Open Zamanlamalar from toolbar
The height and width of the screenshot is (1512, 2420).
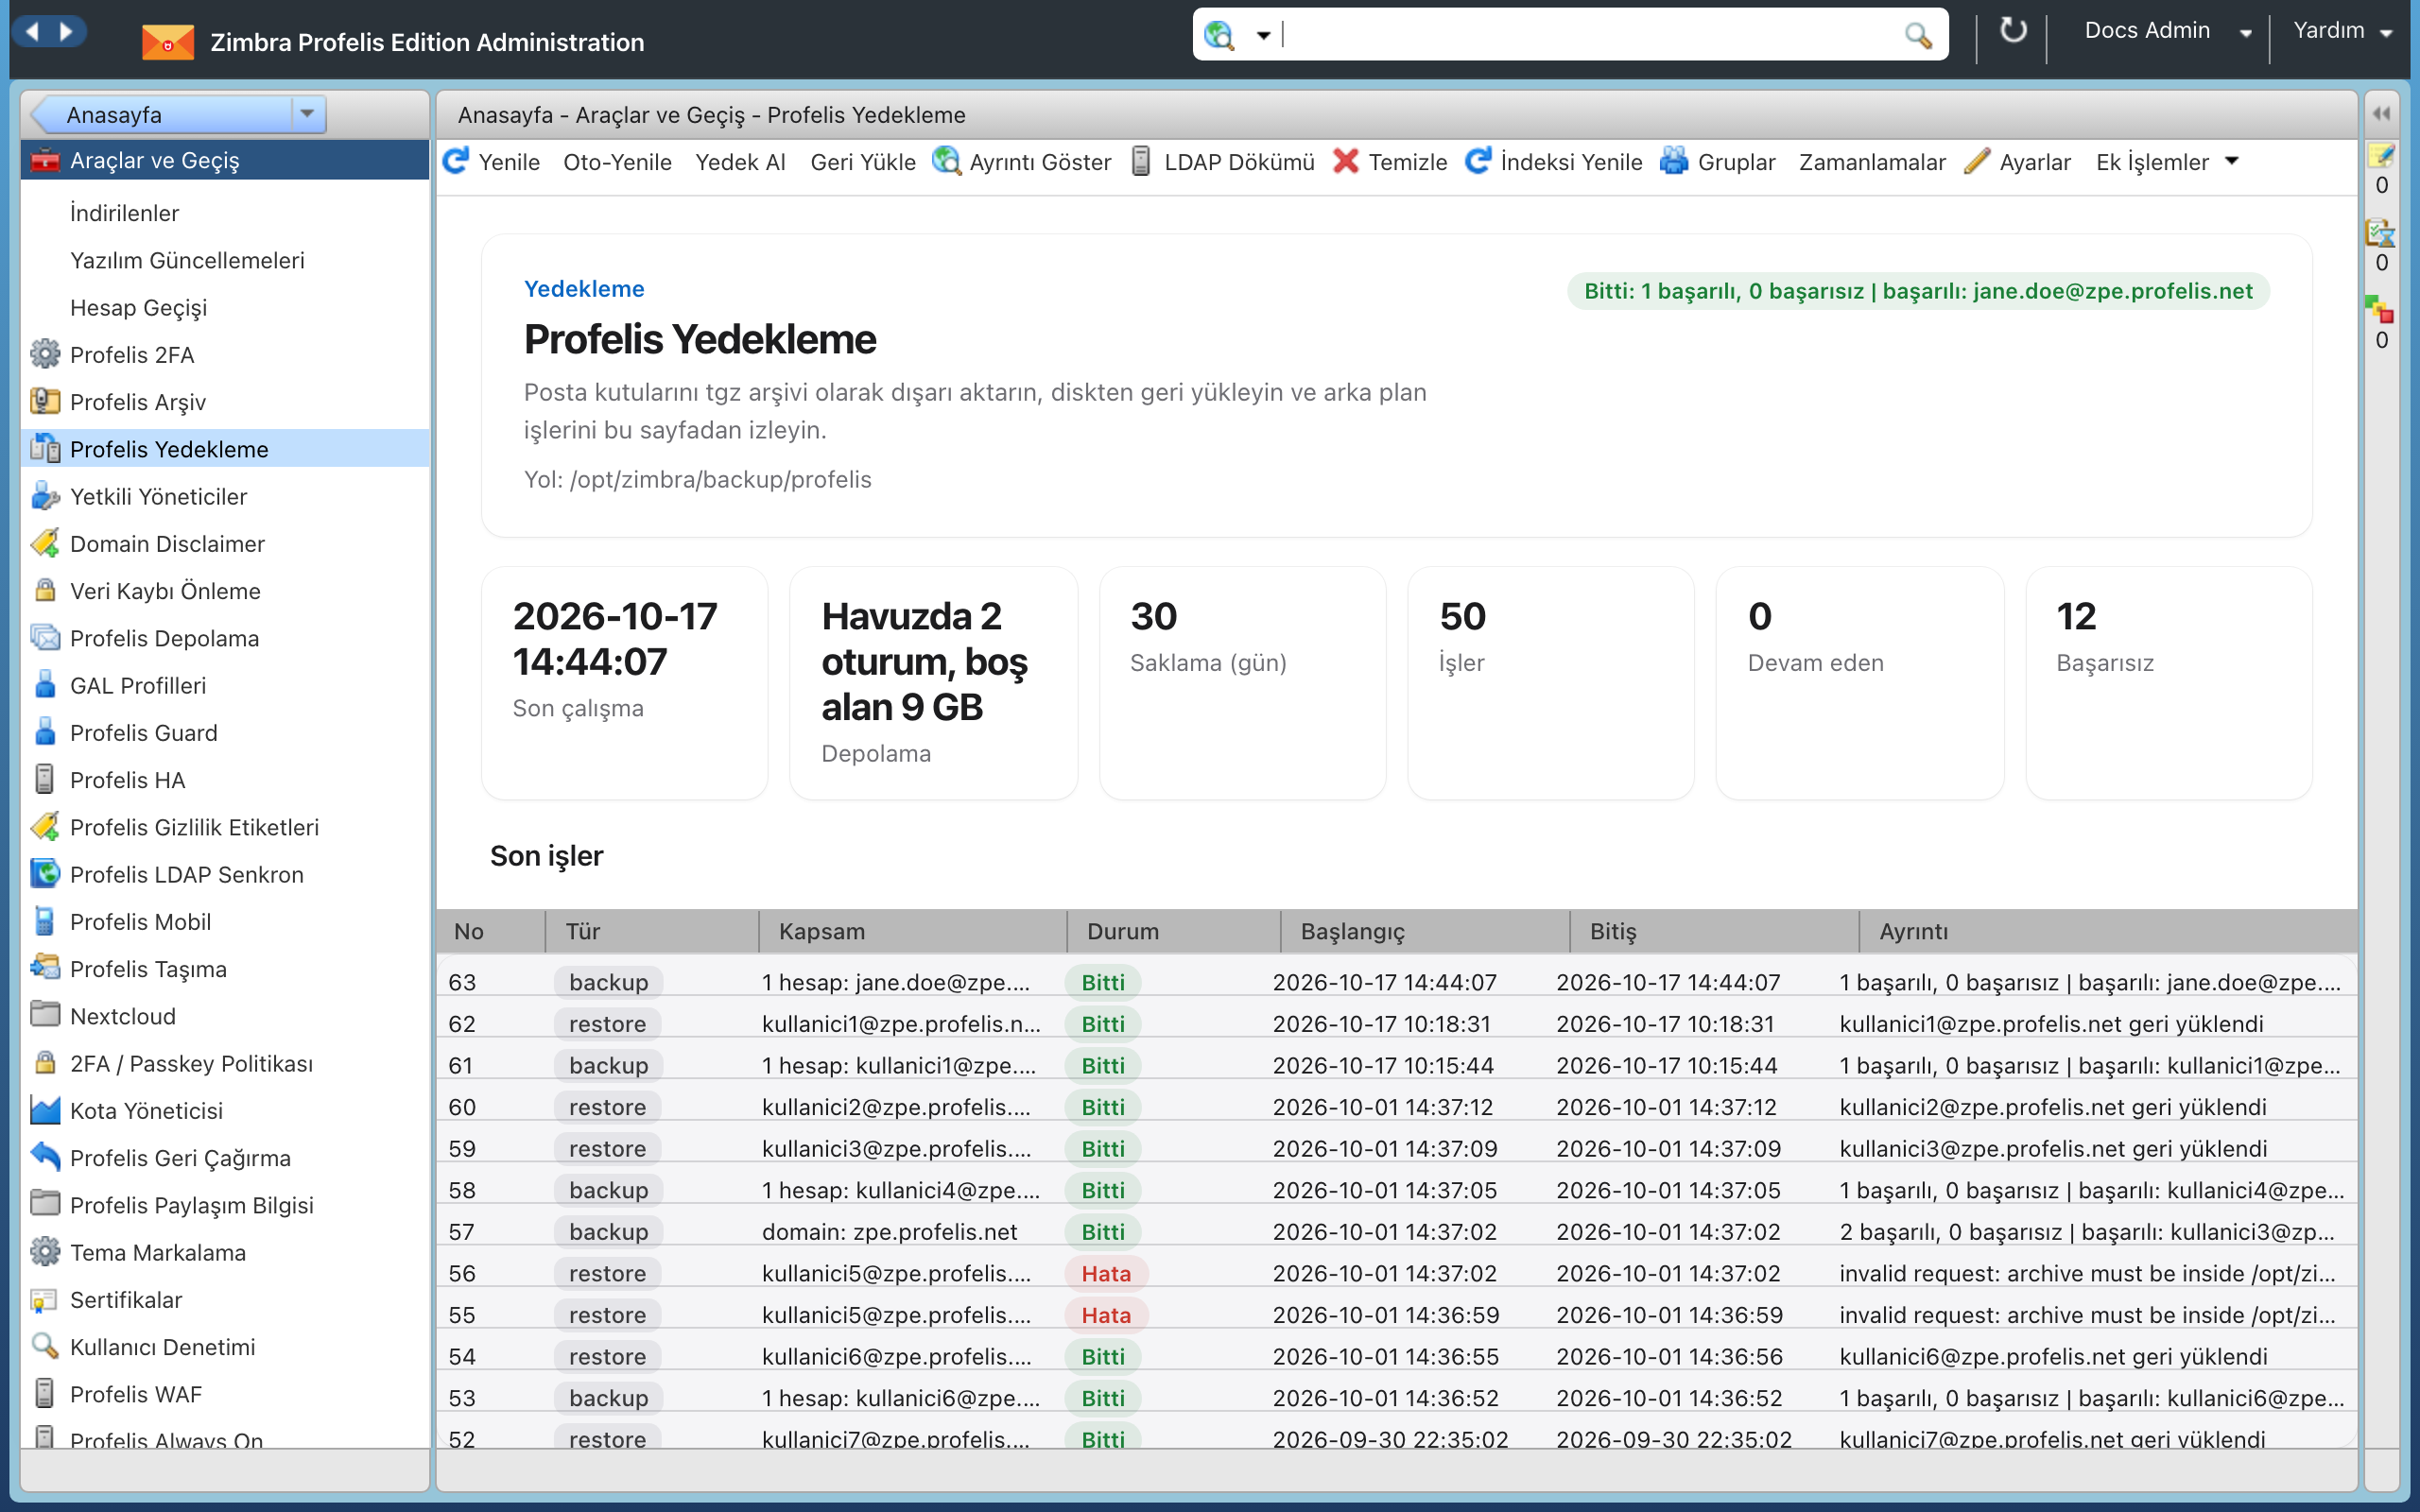[1872, 162]
